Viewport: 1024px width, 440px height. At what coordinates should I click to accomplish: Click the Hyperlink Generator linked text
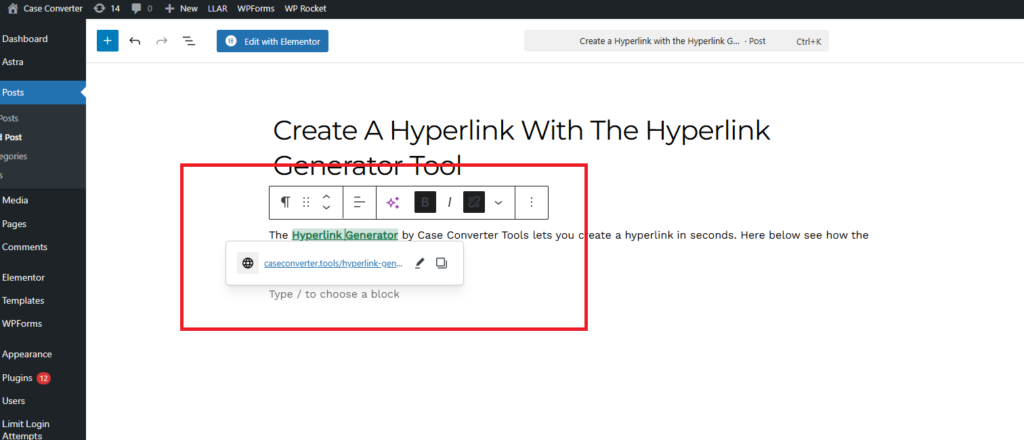(345, 235)
